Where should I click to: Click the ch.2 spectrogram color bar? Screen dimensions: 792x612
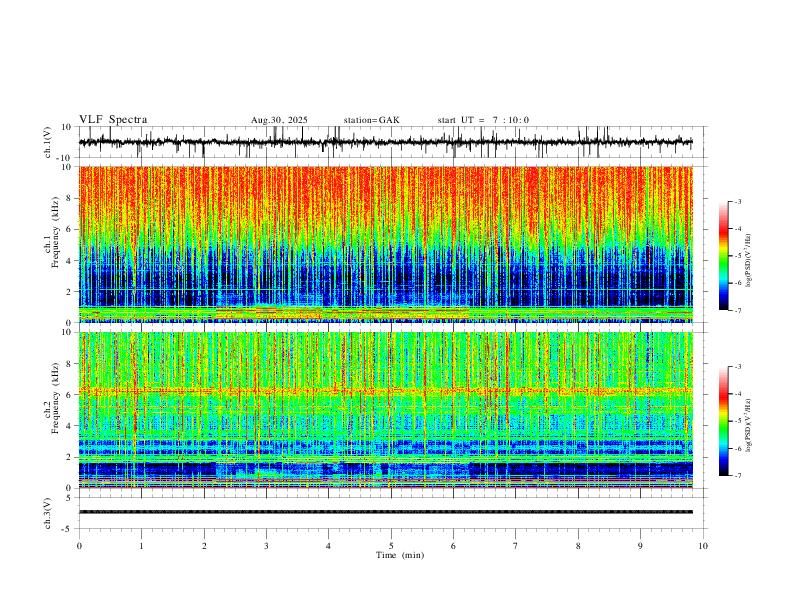[x=724, y=421]
